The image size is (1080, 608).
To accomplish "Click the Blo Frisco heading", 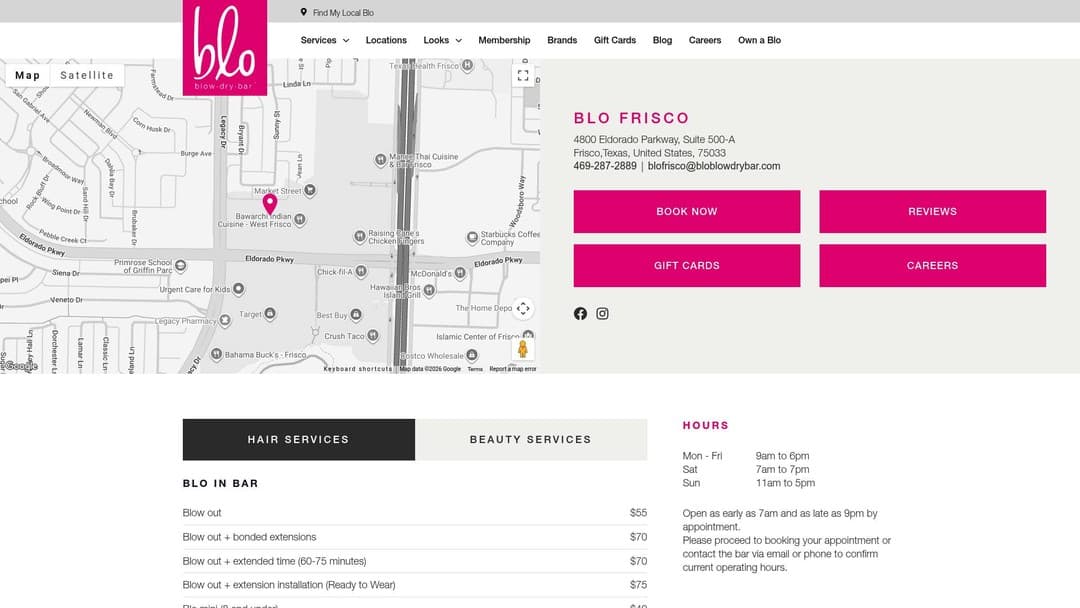I will (631, 118).
